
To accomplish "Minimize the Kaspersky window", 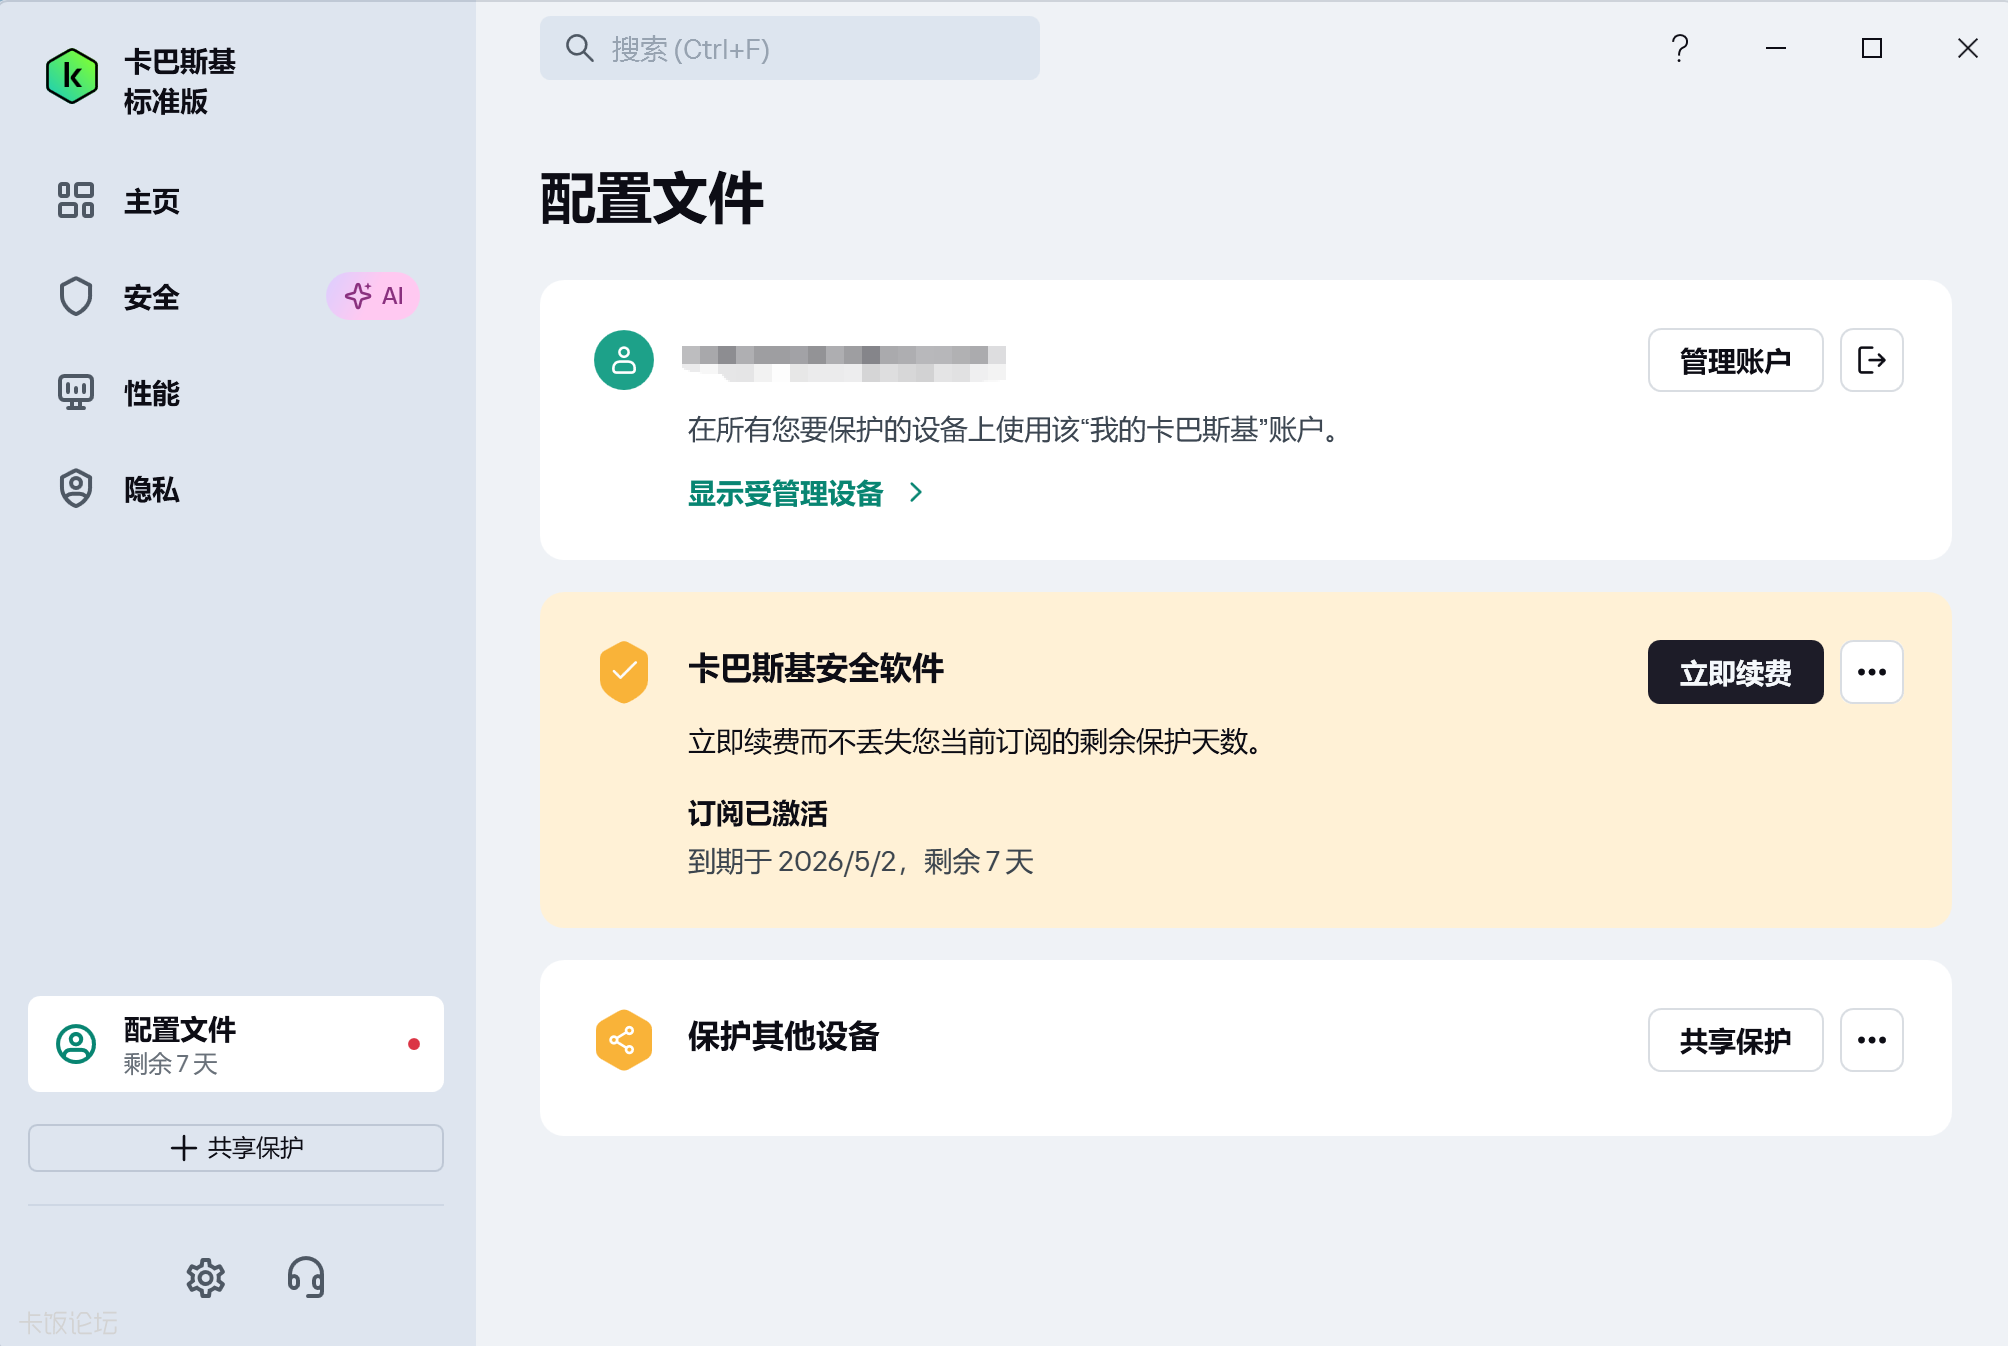I will pyautogui.click(x=1776, y=48).
